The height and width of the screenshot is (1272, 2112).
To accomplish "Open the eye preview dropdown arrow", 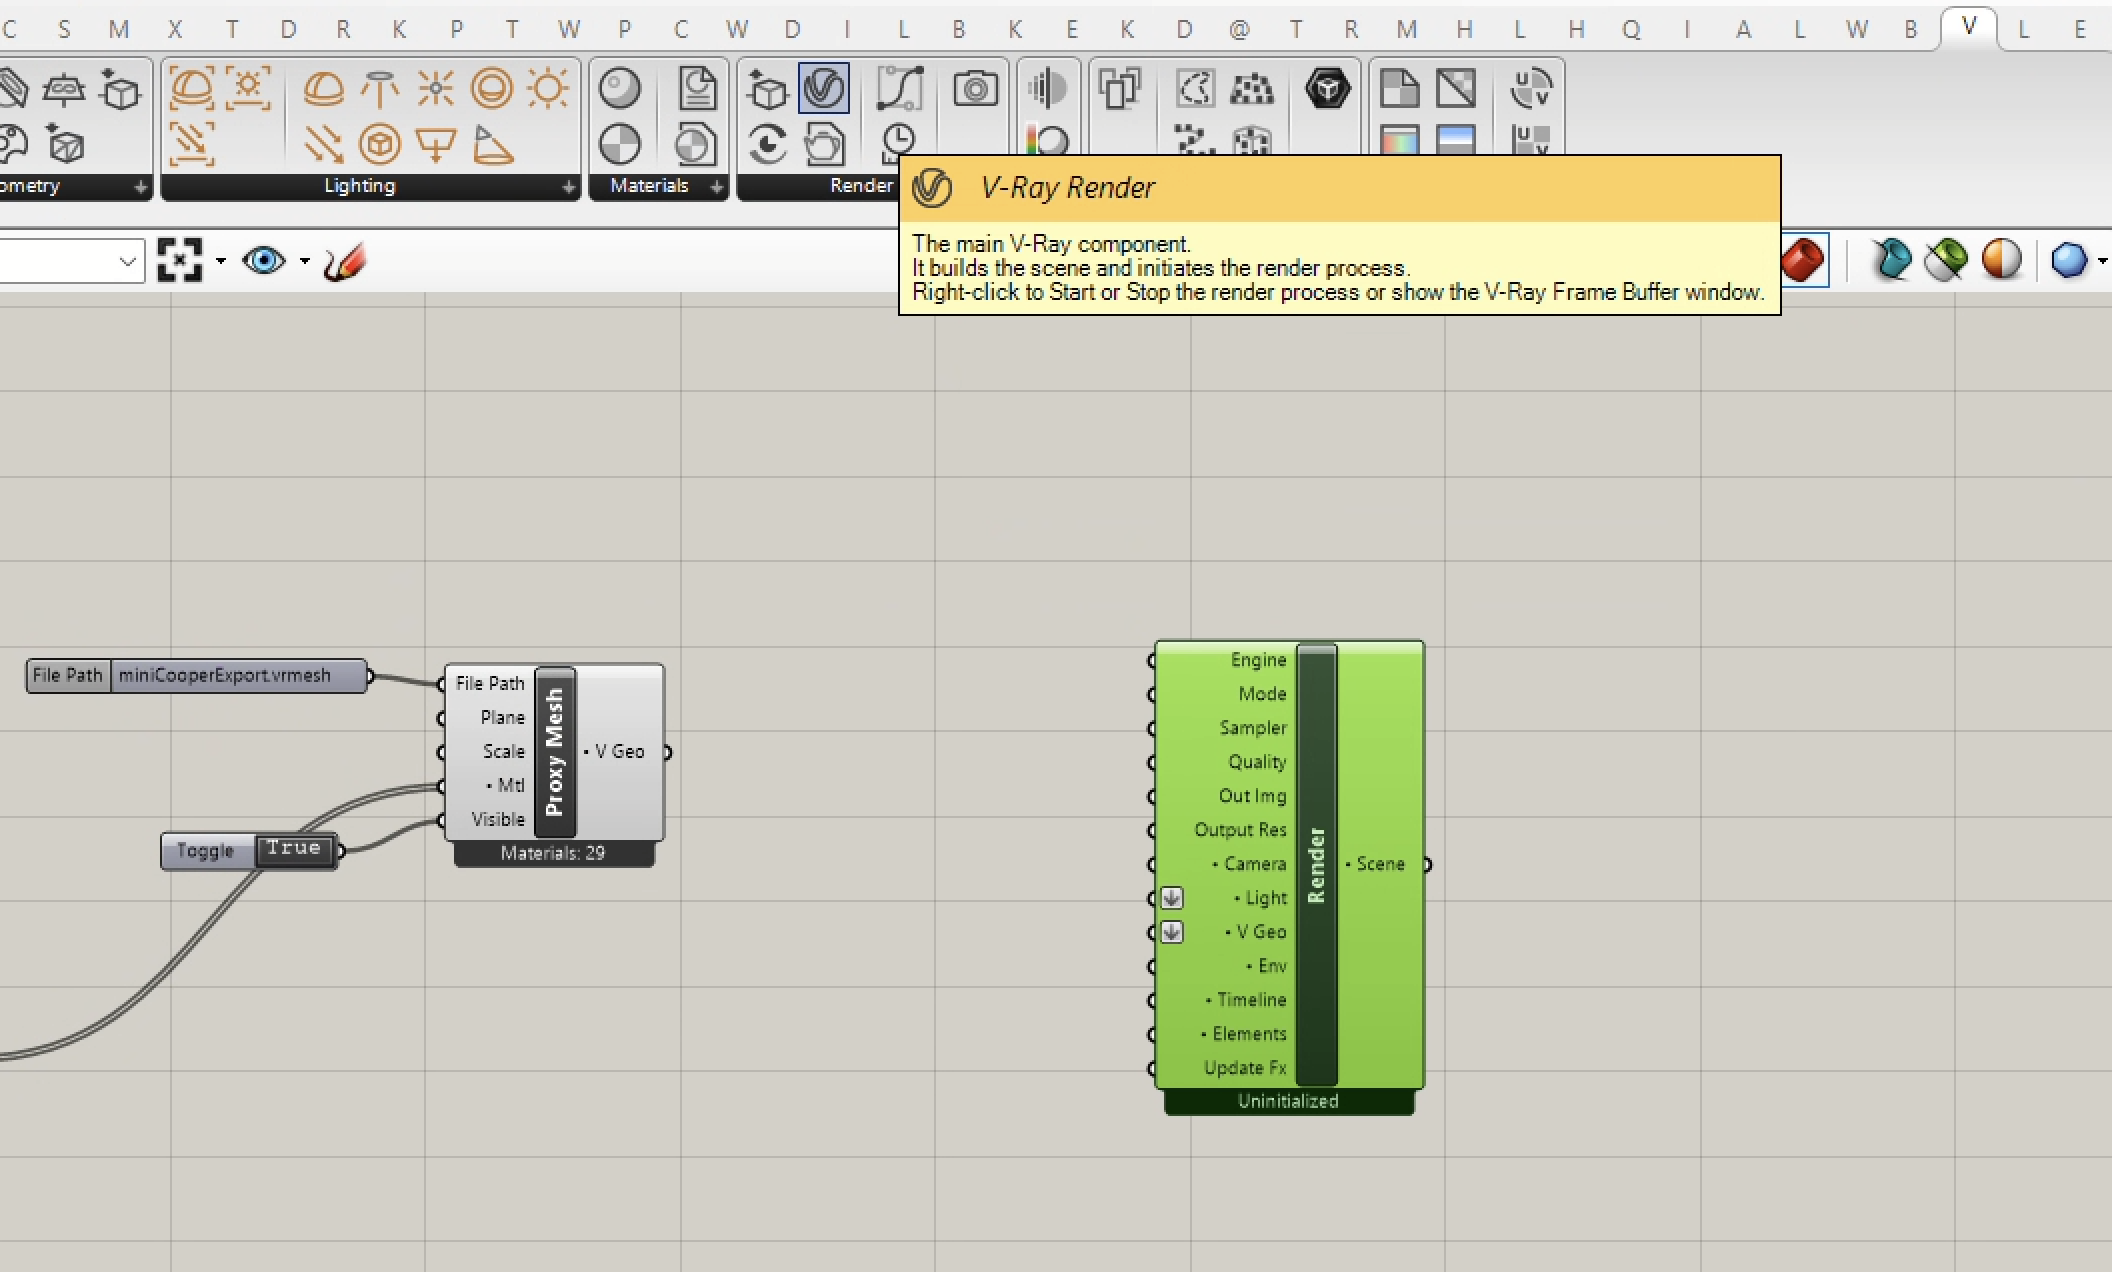I will pos(305,262).
